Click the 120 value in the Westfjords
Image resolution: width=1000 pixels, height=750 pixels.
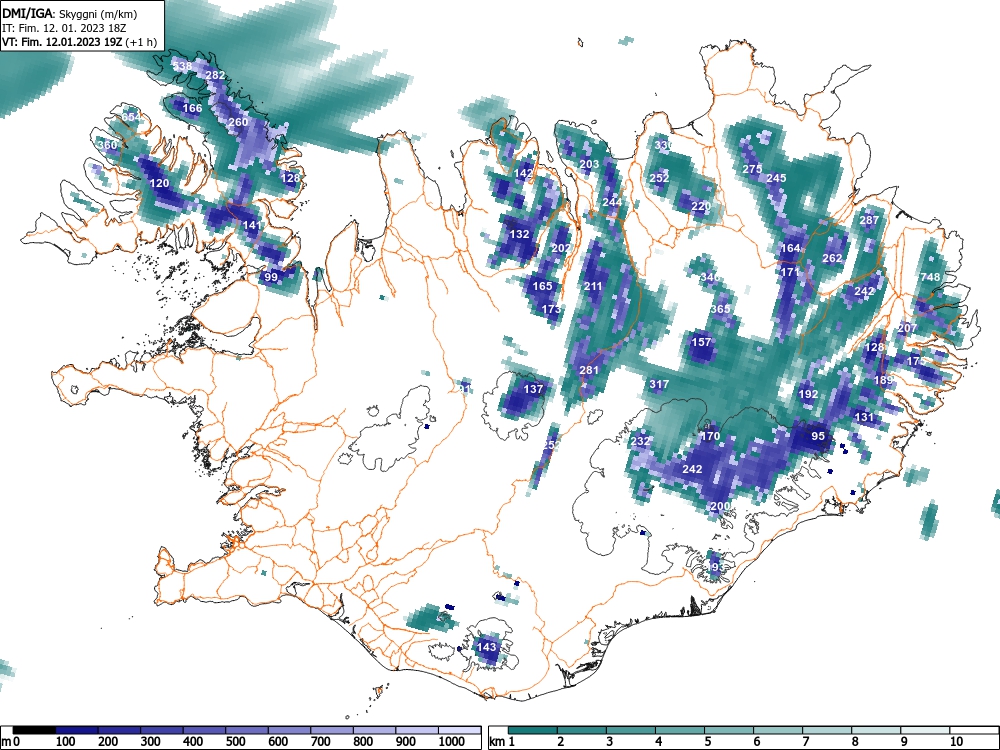(x=159, y=183)
